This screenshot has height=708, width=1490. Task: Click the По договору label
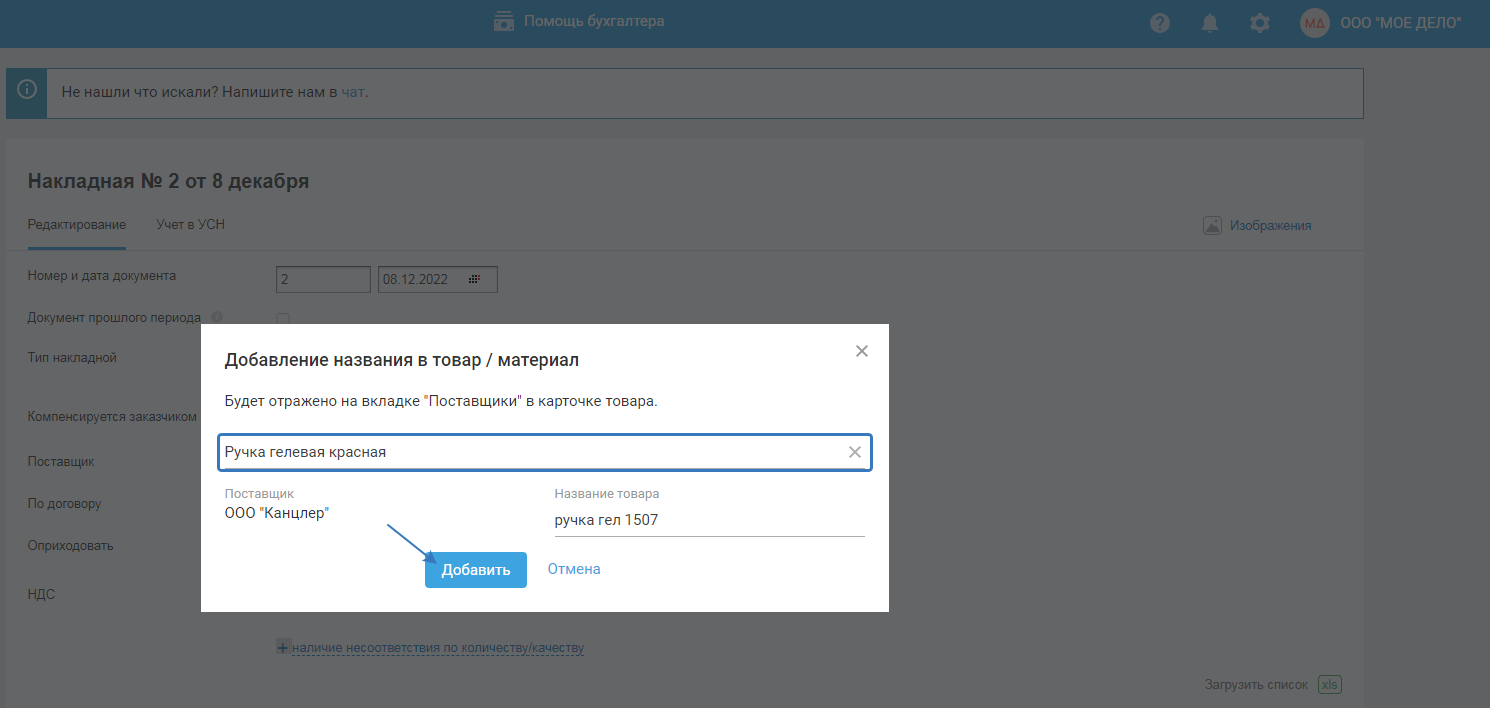point(65,504)
